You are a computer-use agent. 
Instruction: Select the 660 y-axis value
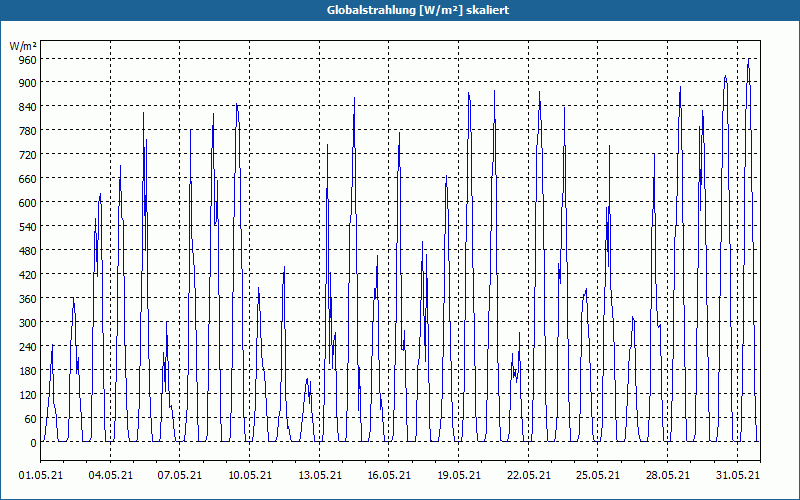pos(28,179)
